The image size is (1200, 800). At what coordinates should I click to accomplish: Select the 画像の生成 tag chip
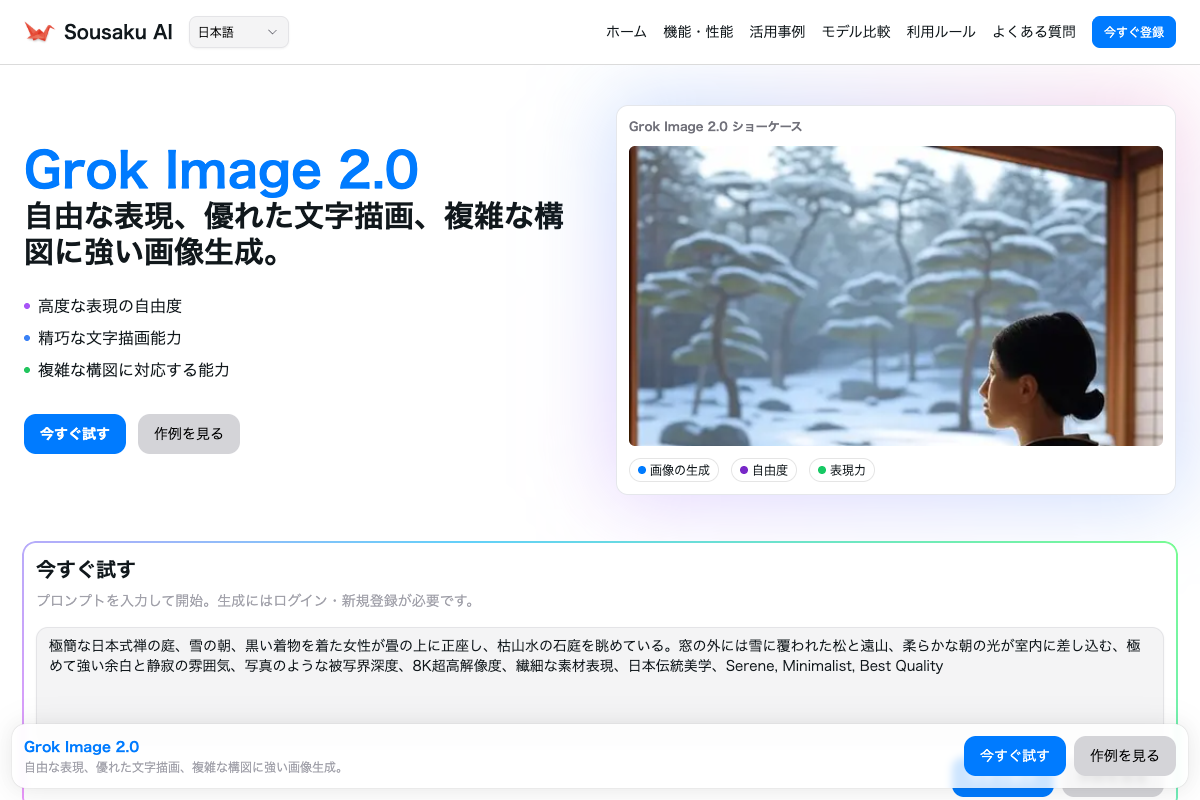674,470
